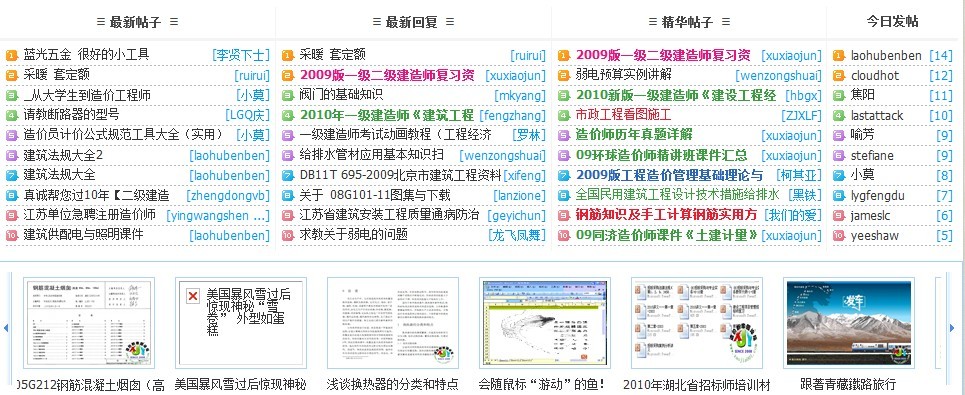Open the 浅谈换热器的分类和特点 caption link

[x=393, y=385]
